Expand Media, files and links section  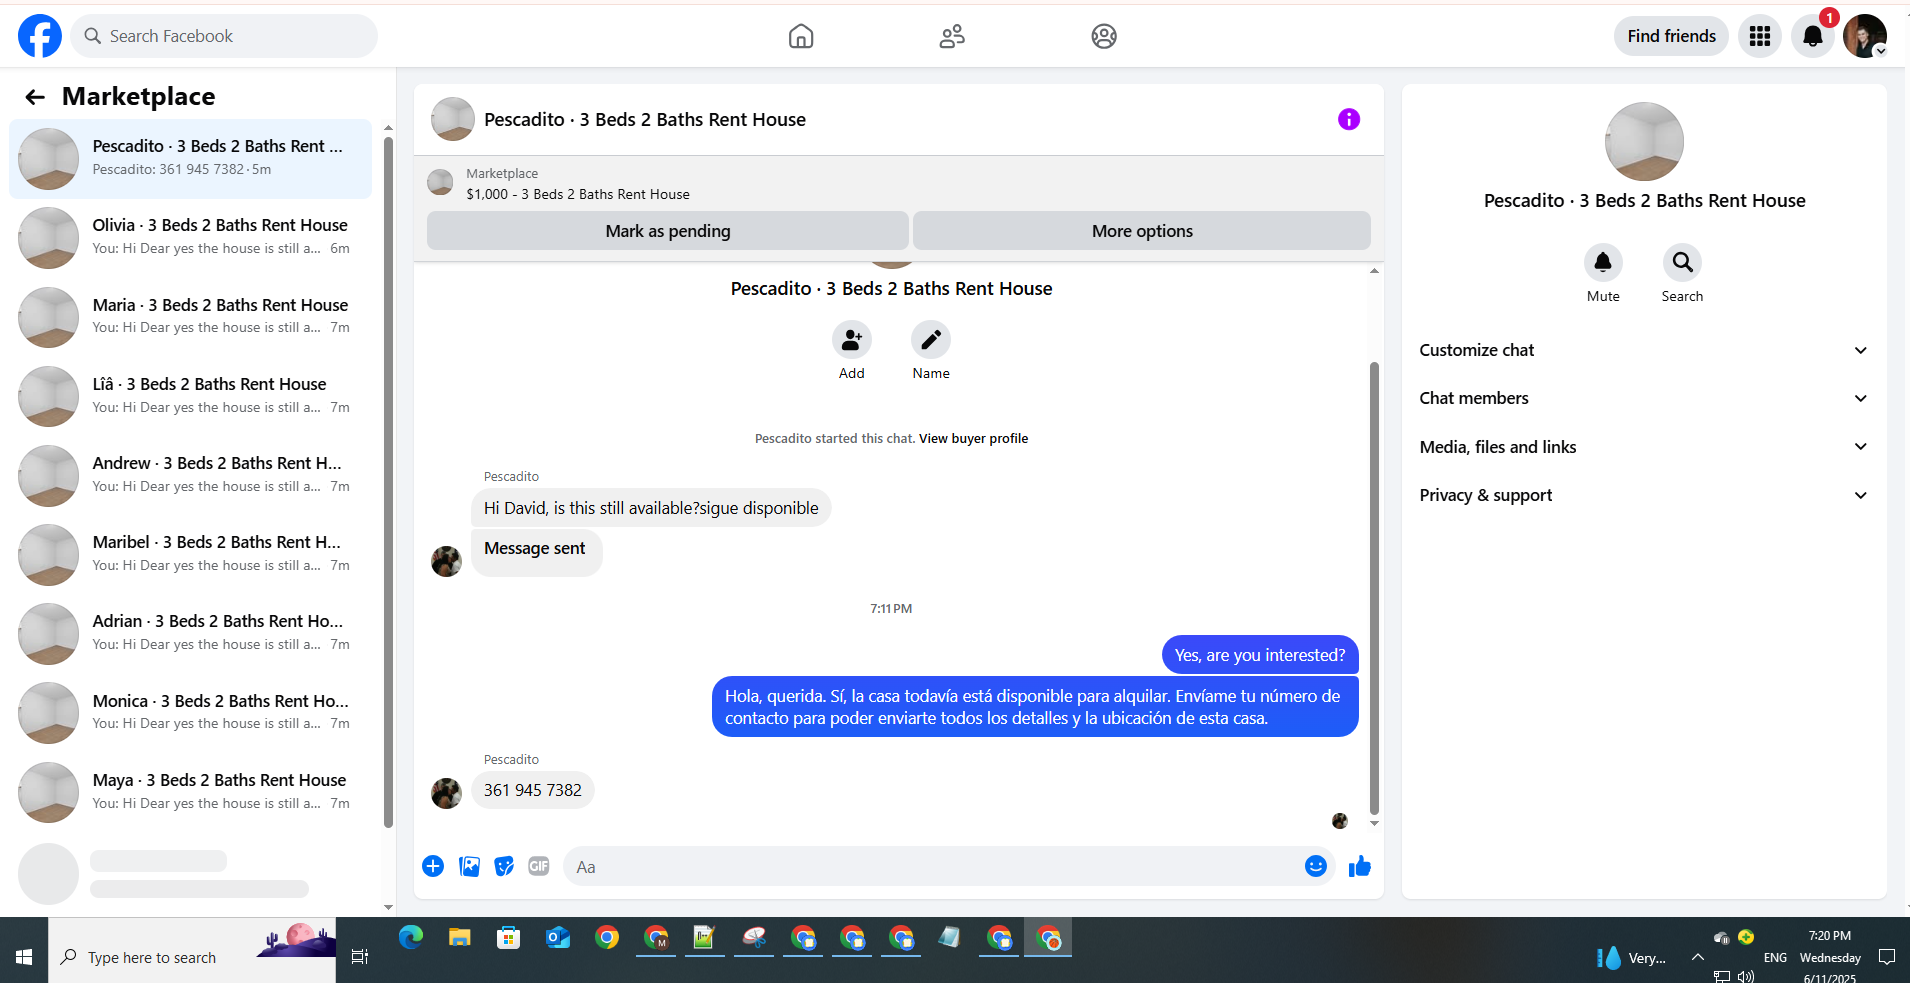[1644, 447]
